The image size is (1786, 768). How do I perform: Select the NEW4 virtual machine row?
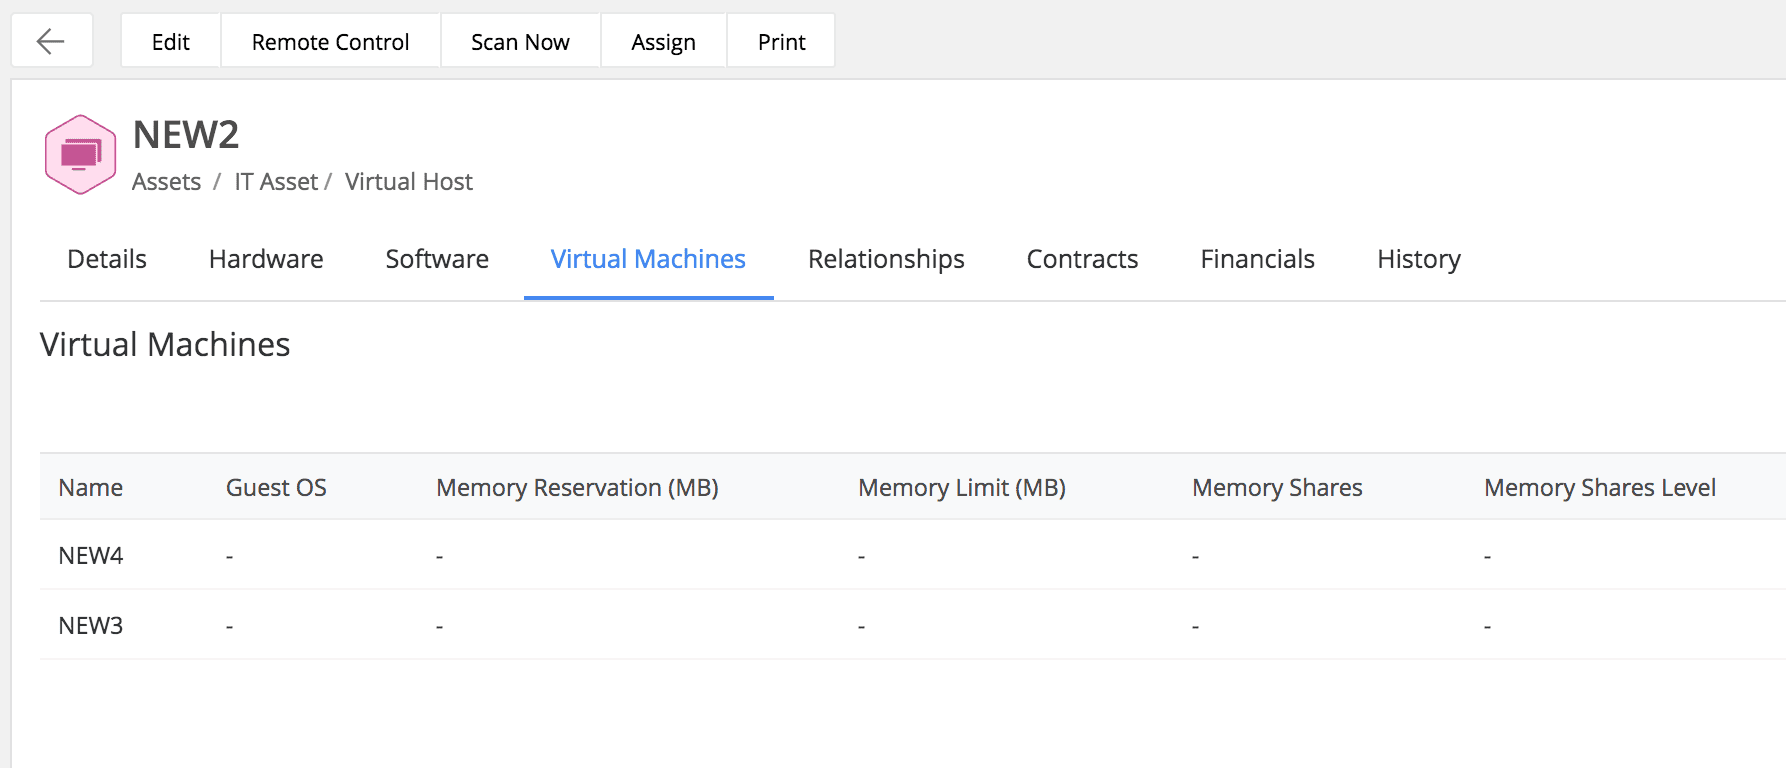(91, 556)
